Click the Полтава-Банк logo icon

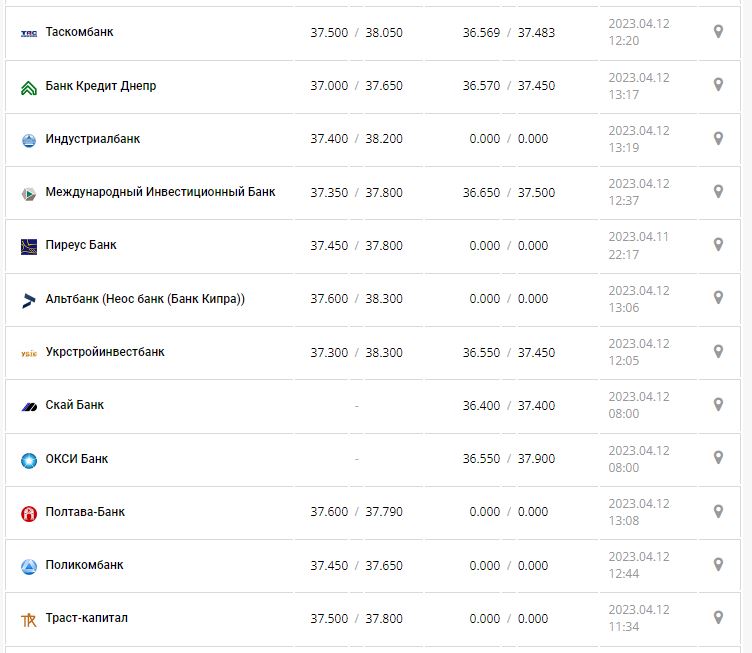(28, 513)
